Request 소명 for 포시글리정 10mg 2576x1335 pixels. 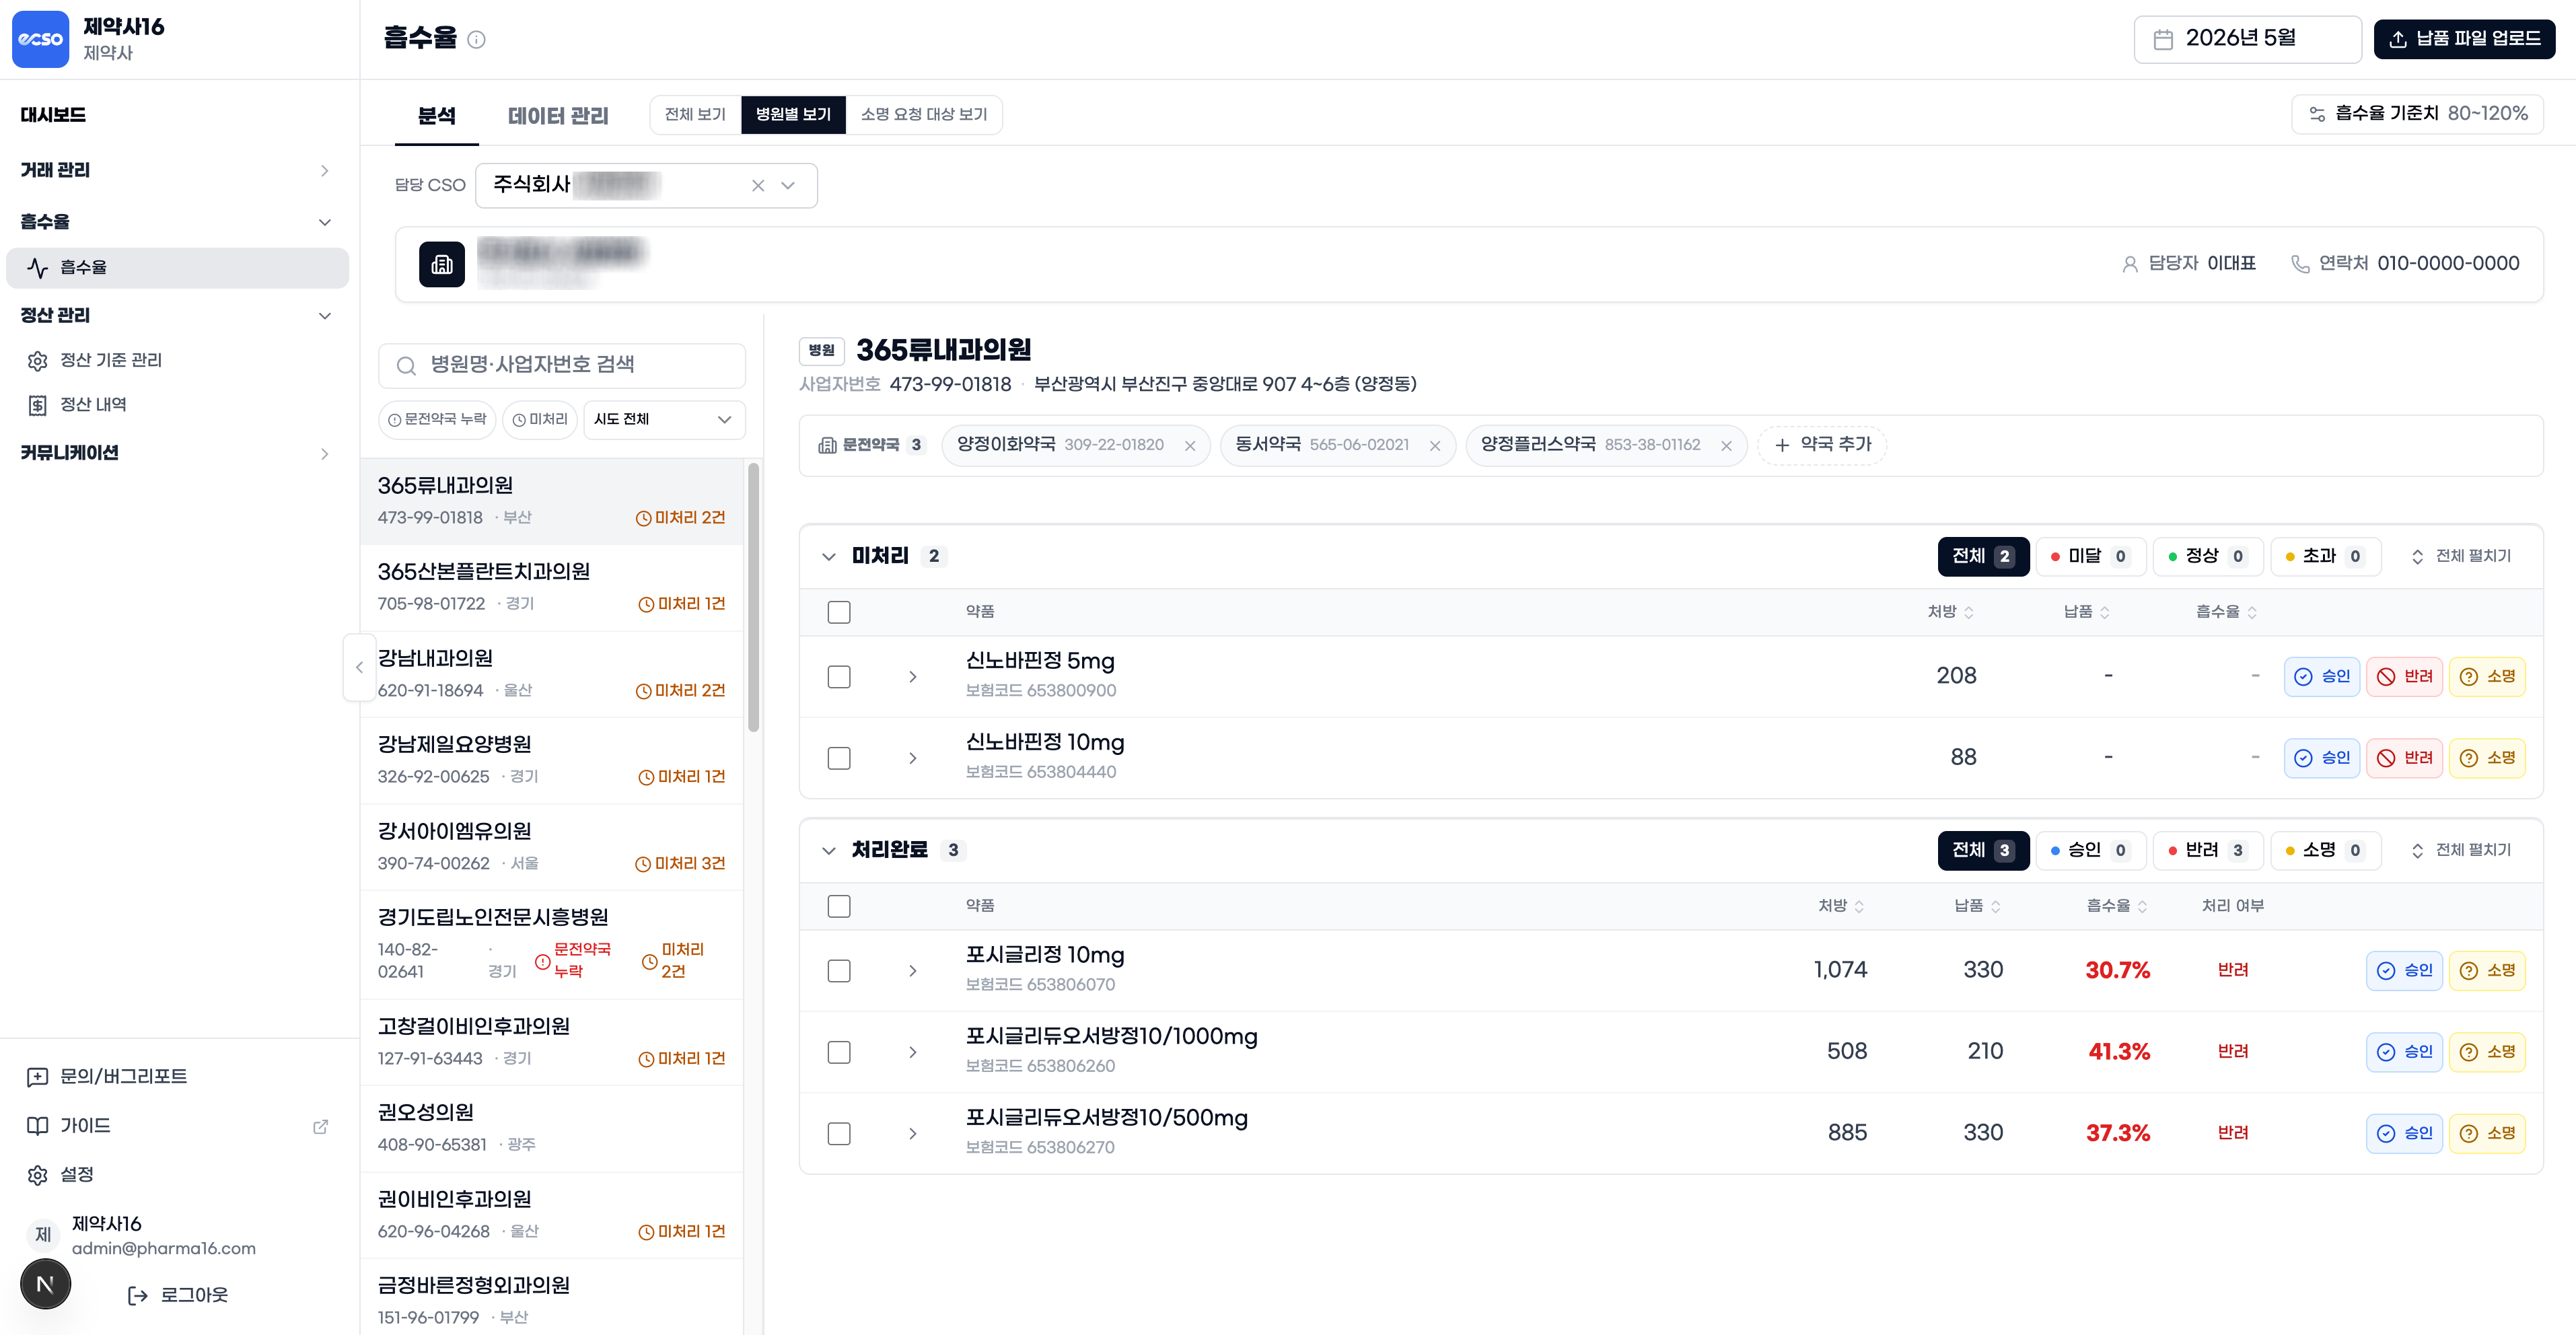point(2487,971)
